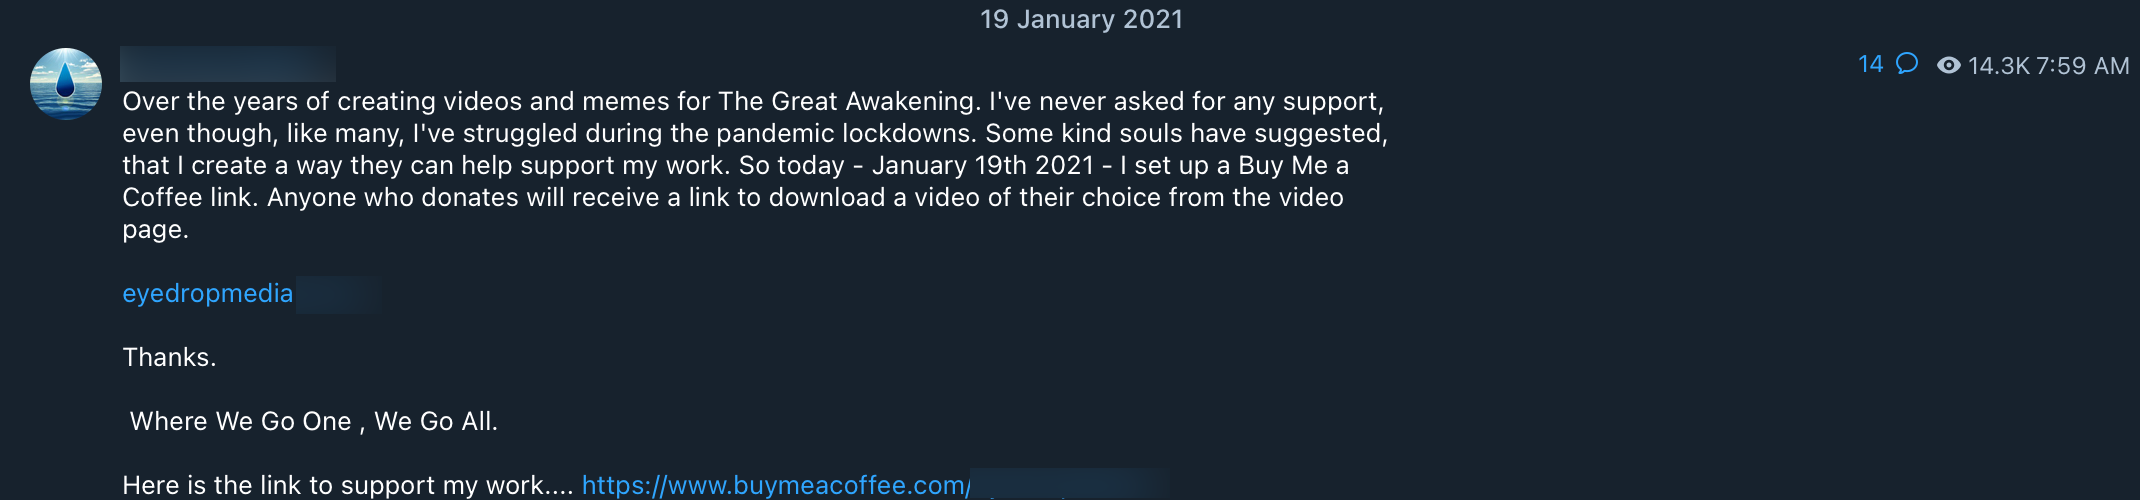2140x500 pixels.
Task: Click the "Thanks." line of the message
Action: click(169, 358)
